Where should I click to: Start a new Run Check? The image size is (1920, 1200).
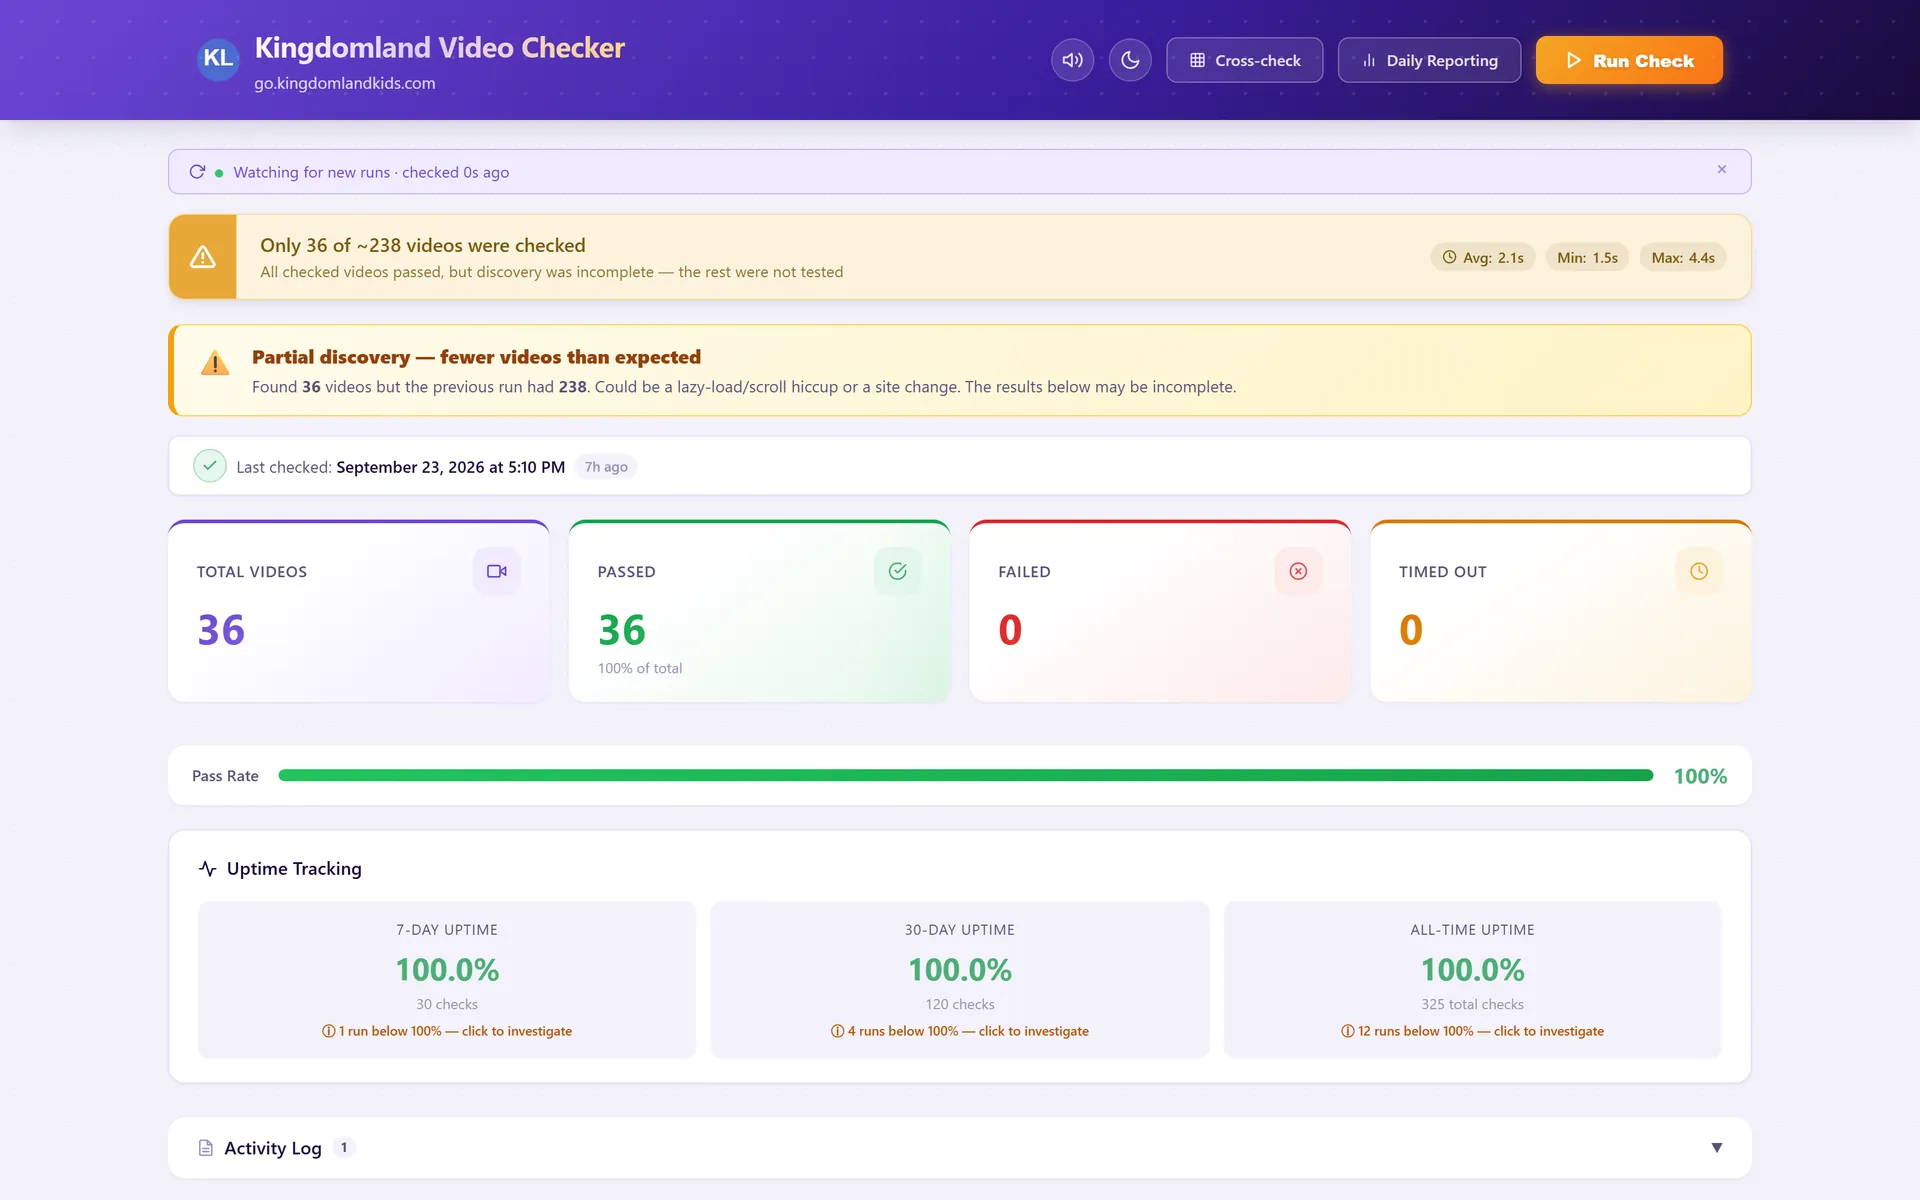pos(1629,60)
